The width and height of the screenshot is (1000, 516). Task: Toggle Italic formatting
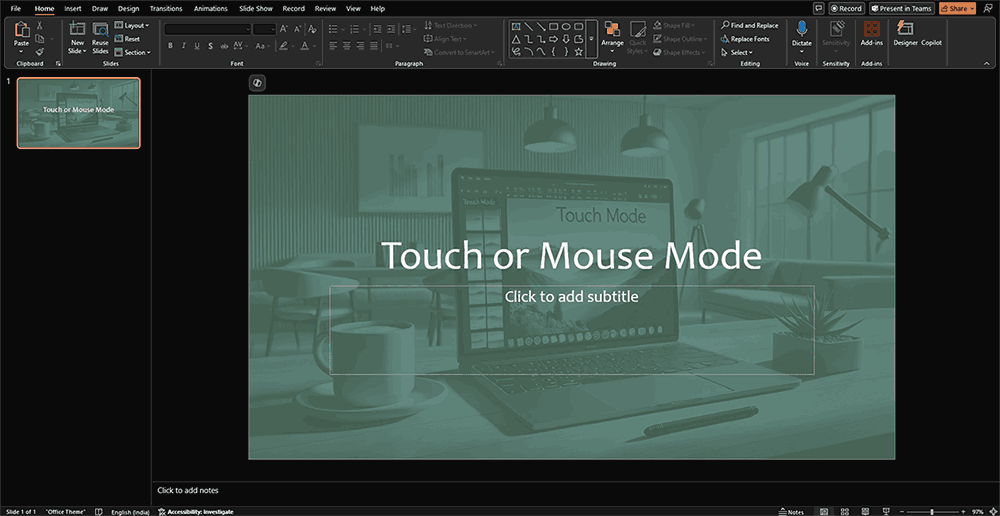[x=184, y=46]
